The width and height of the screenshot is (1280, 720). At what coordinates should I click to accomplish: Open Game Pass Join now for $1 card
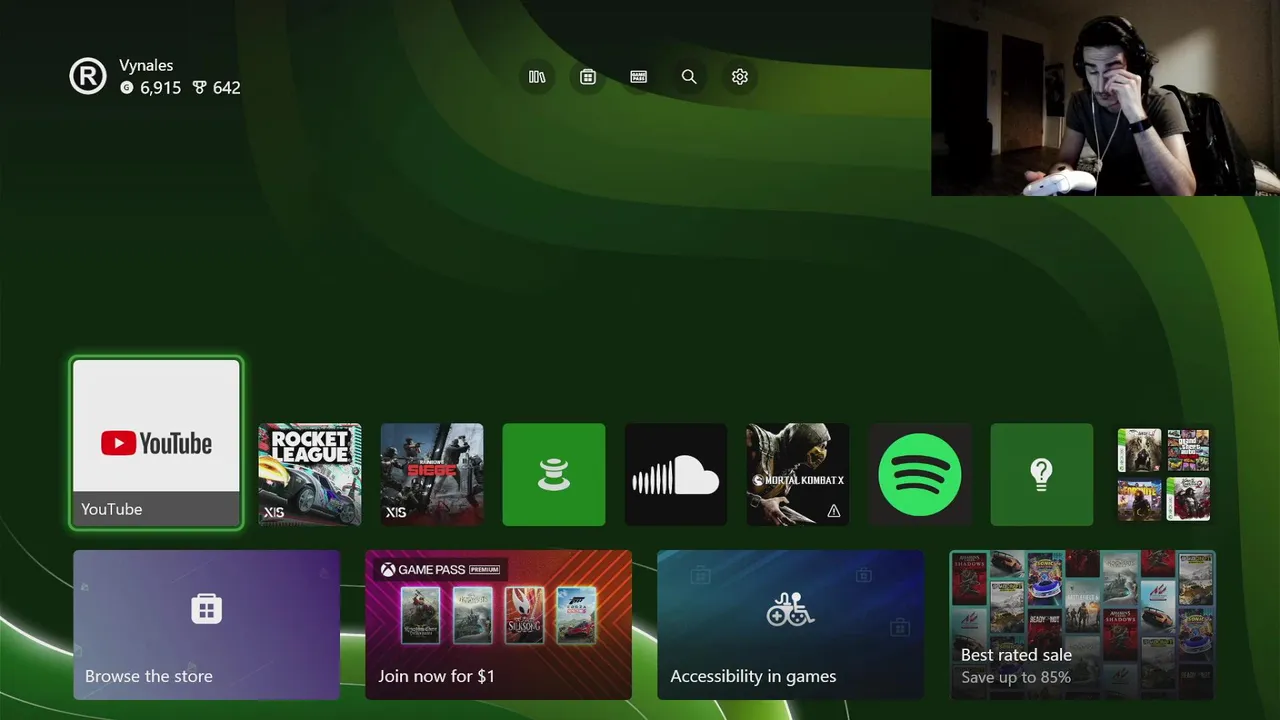coord(498,625)
